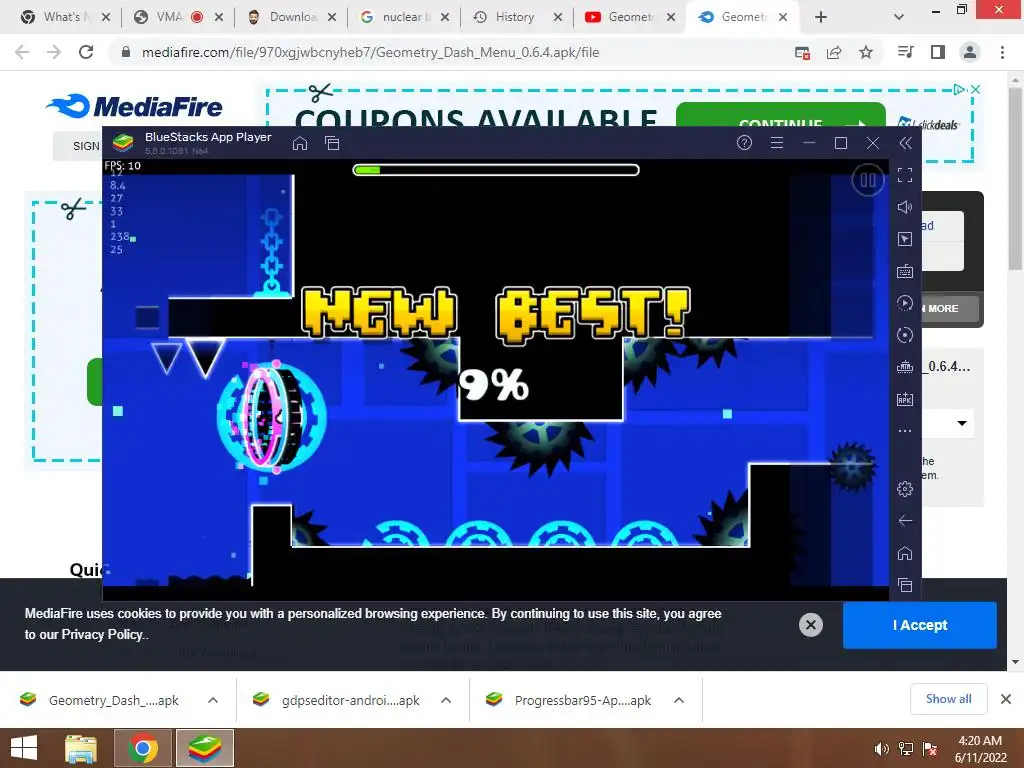
Task: Click the level progress bar in the game
Action: [496, 170]
